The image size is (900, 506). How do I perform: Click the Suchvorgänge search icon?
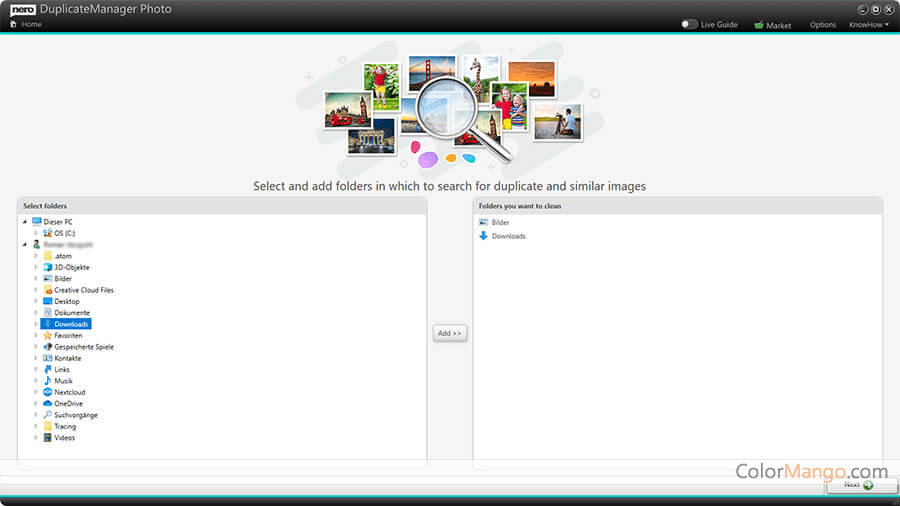click(x=48, y=415)
